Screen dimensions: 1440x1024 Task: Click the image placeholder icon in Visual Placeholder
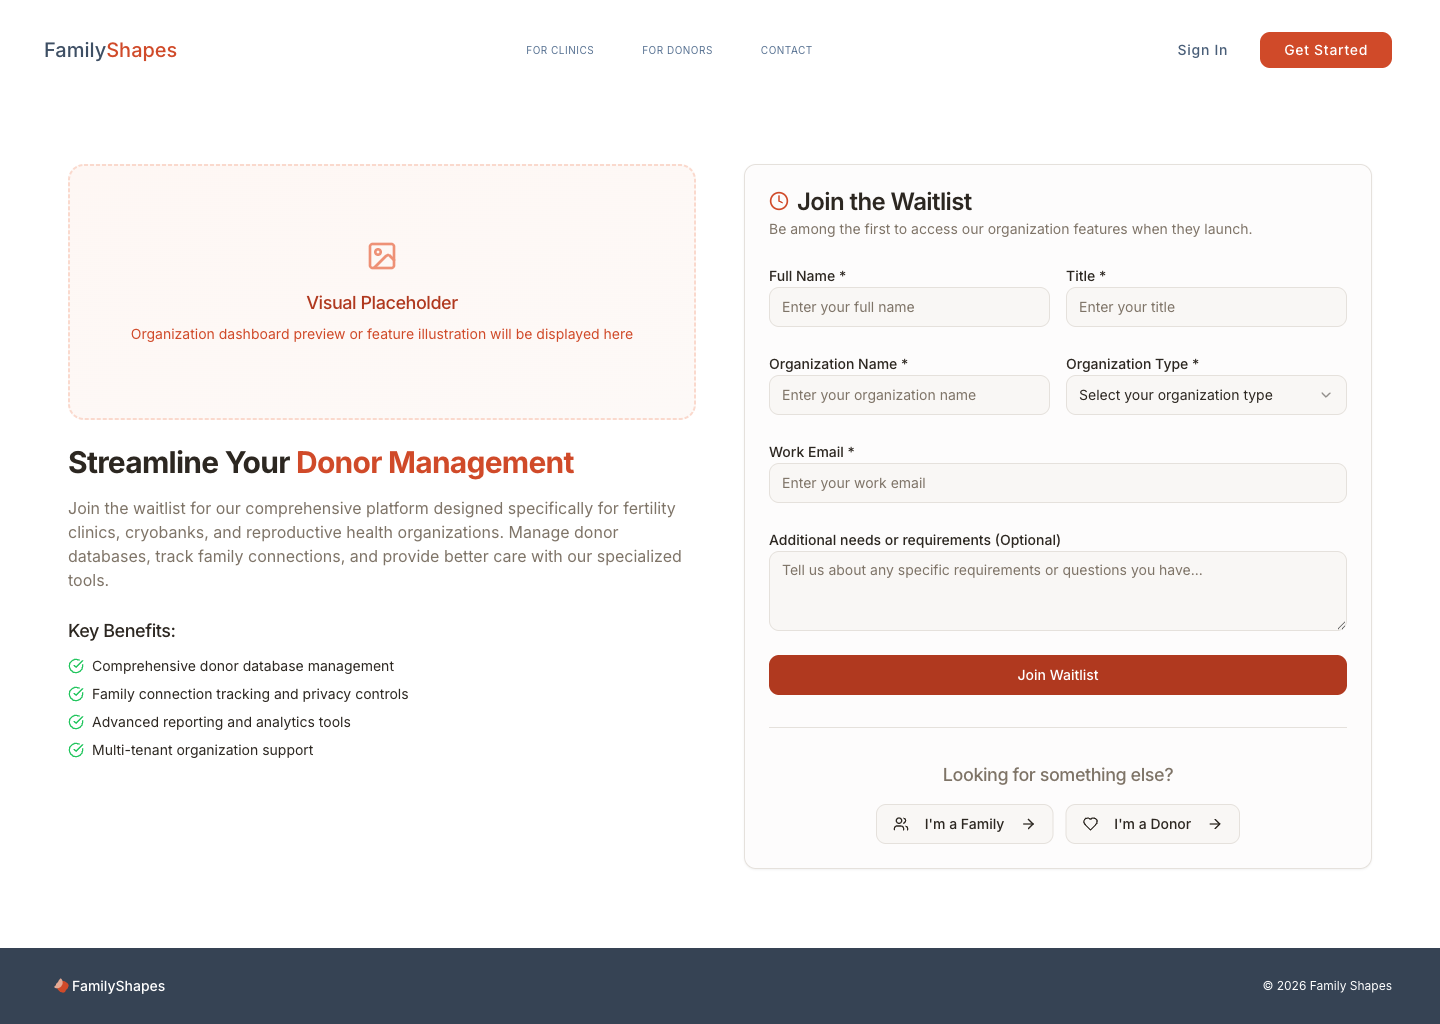[382, 256]
